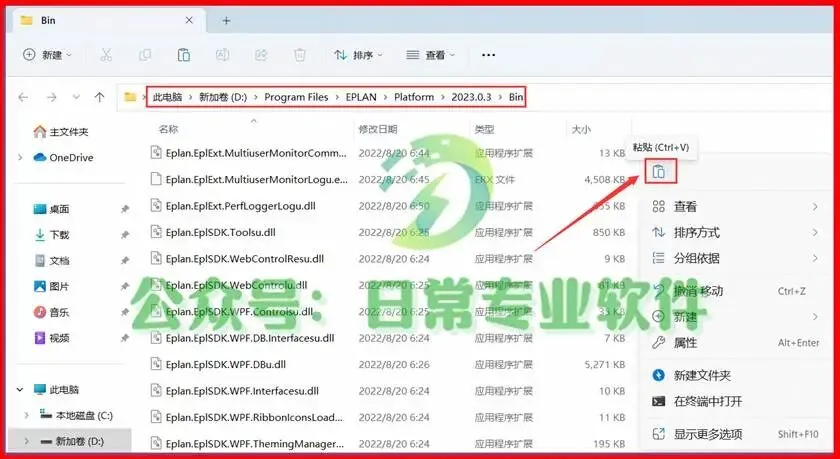Sort by the 大小 column header
Image resolution: width=840 pixels, height=459 pixels.
581,129
